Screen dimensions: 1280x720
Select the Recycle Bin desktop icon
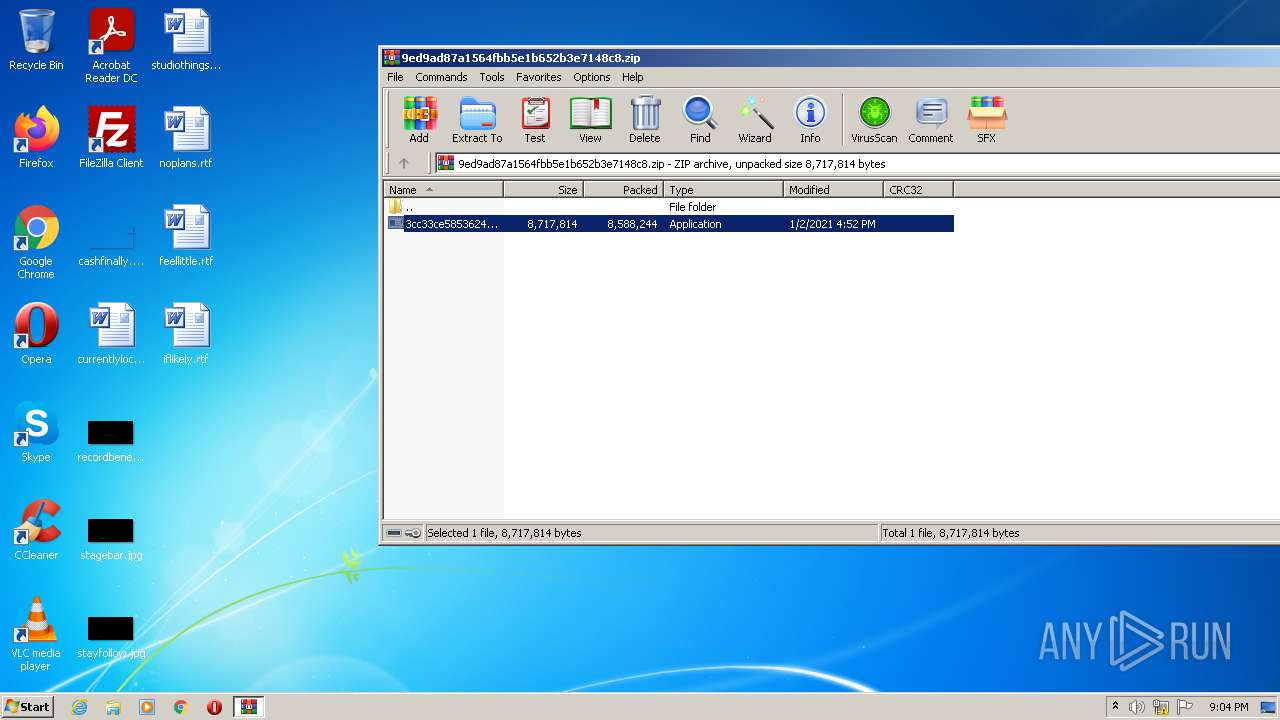pos(36,40)
